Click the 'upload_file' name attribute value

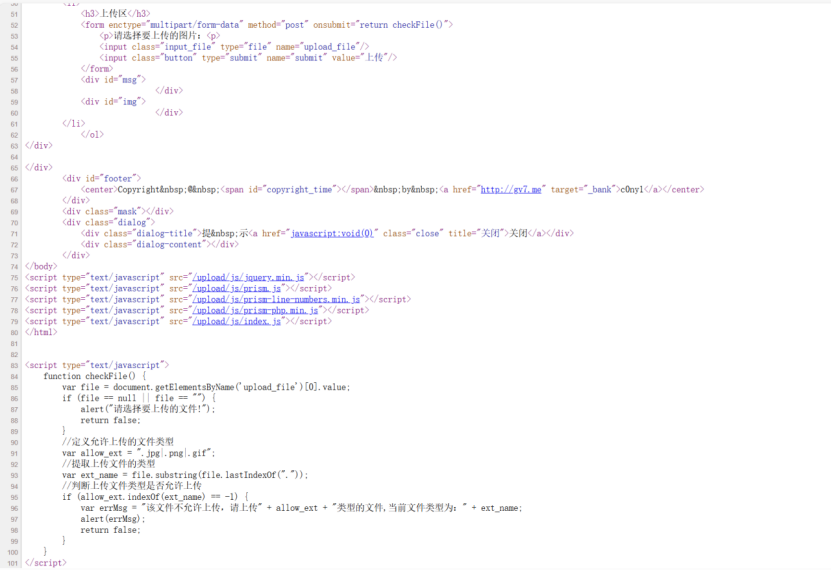[330, 47]
